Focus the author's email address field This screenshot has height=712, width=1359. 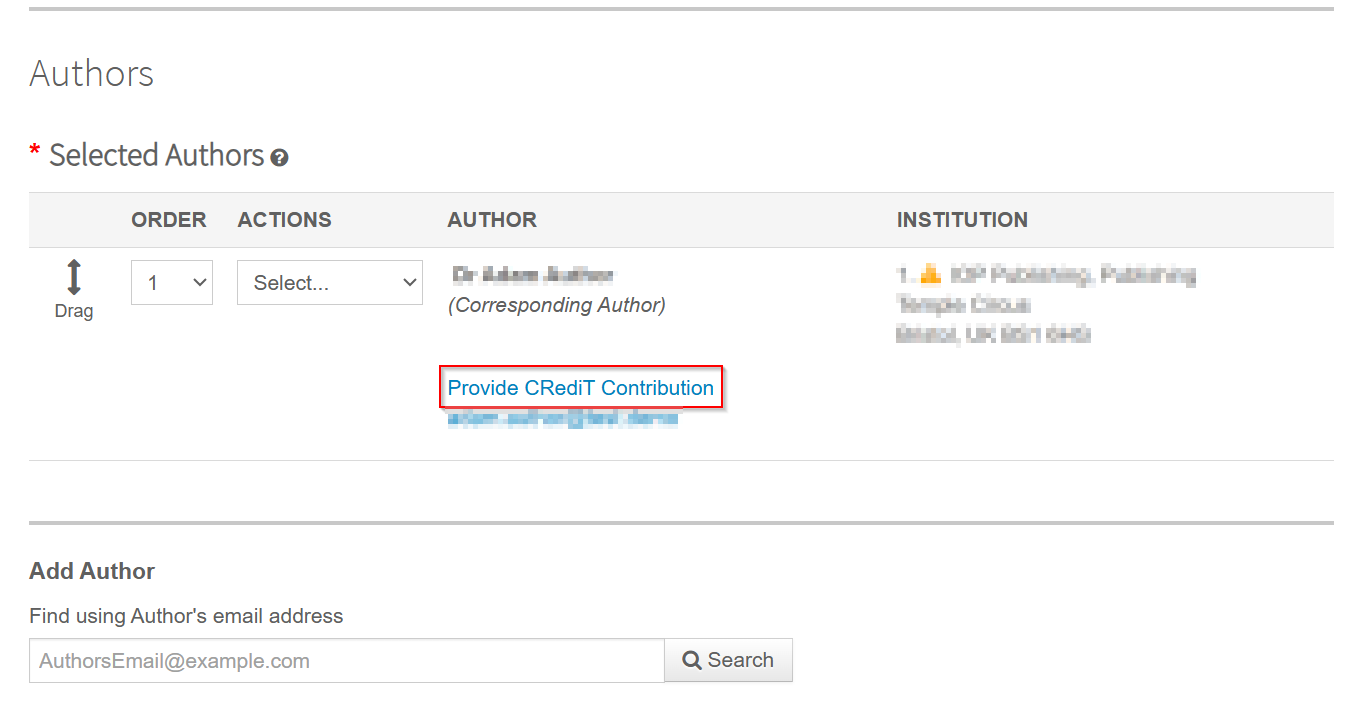click(347, 661)
